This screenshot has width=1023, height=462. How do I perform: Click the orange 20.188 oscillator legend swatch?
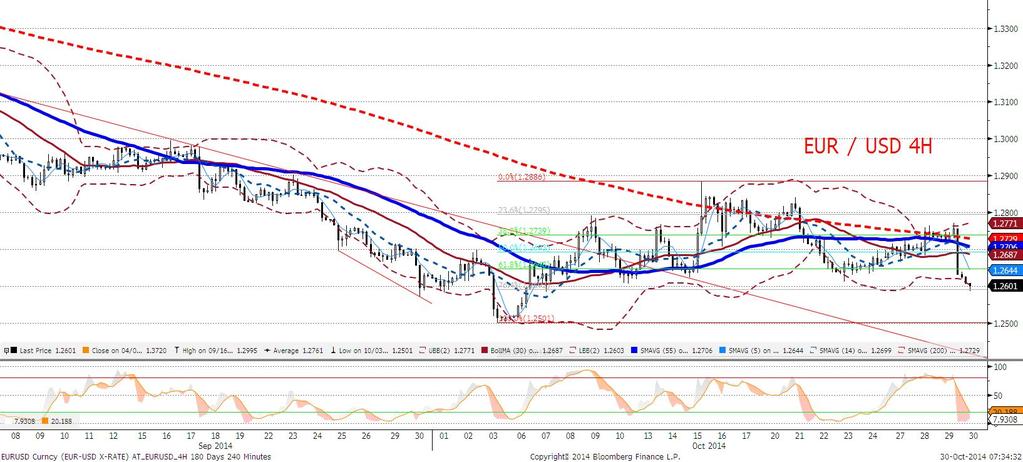pos(44,421)
